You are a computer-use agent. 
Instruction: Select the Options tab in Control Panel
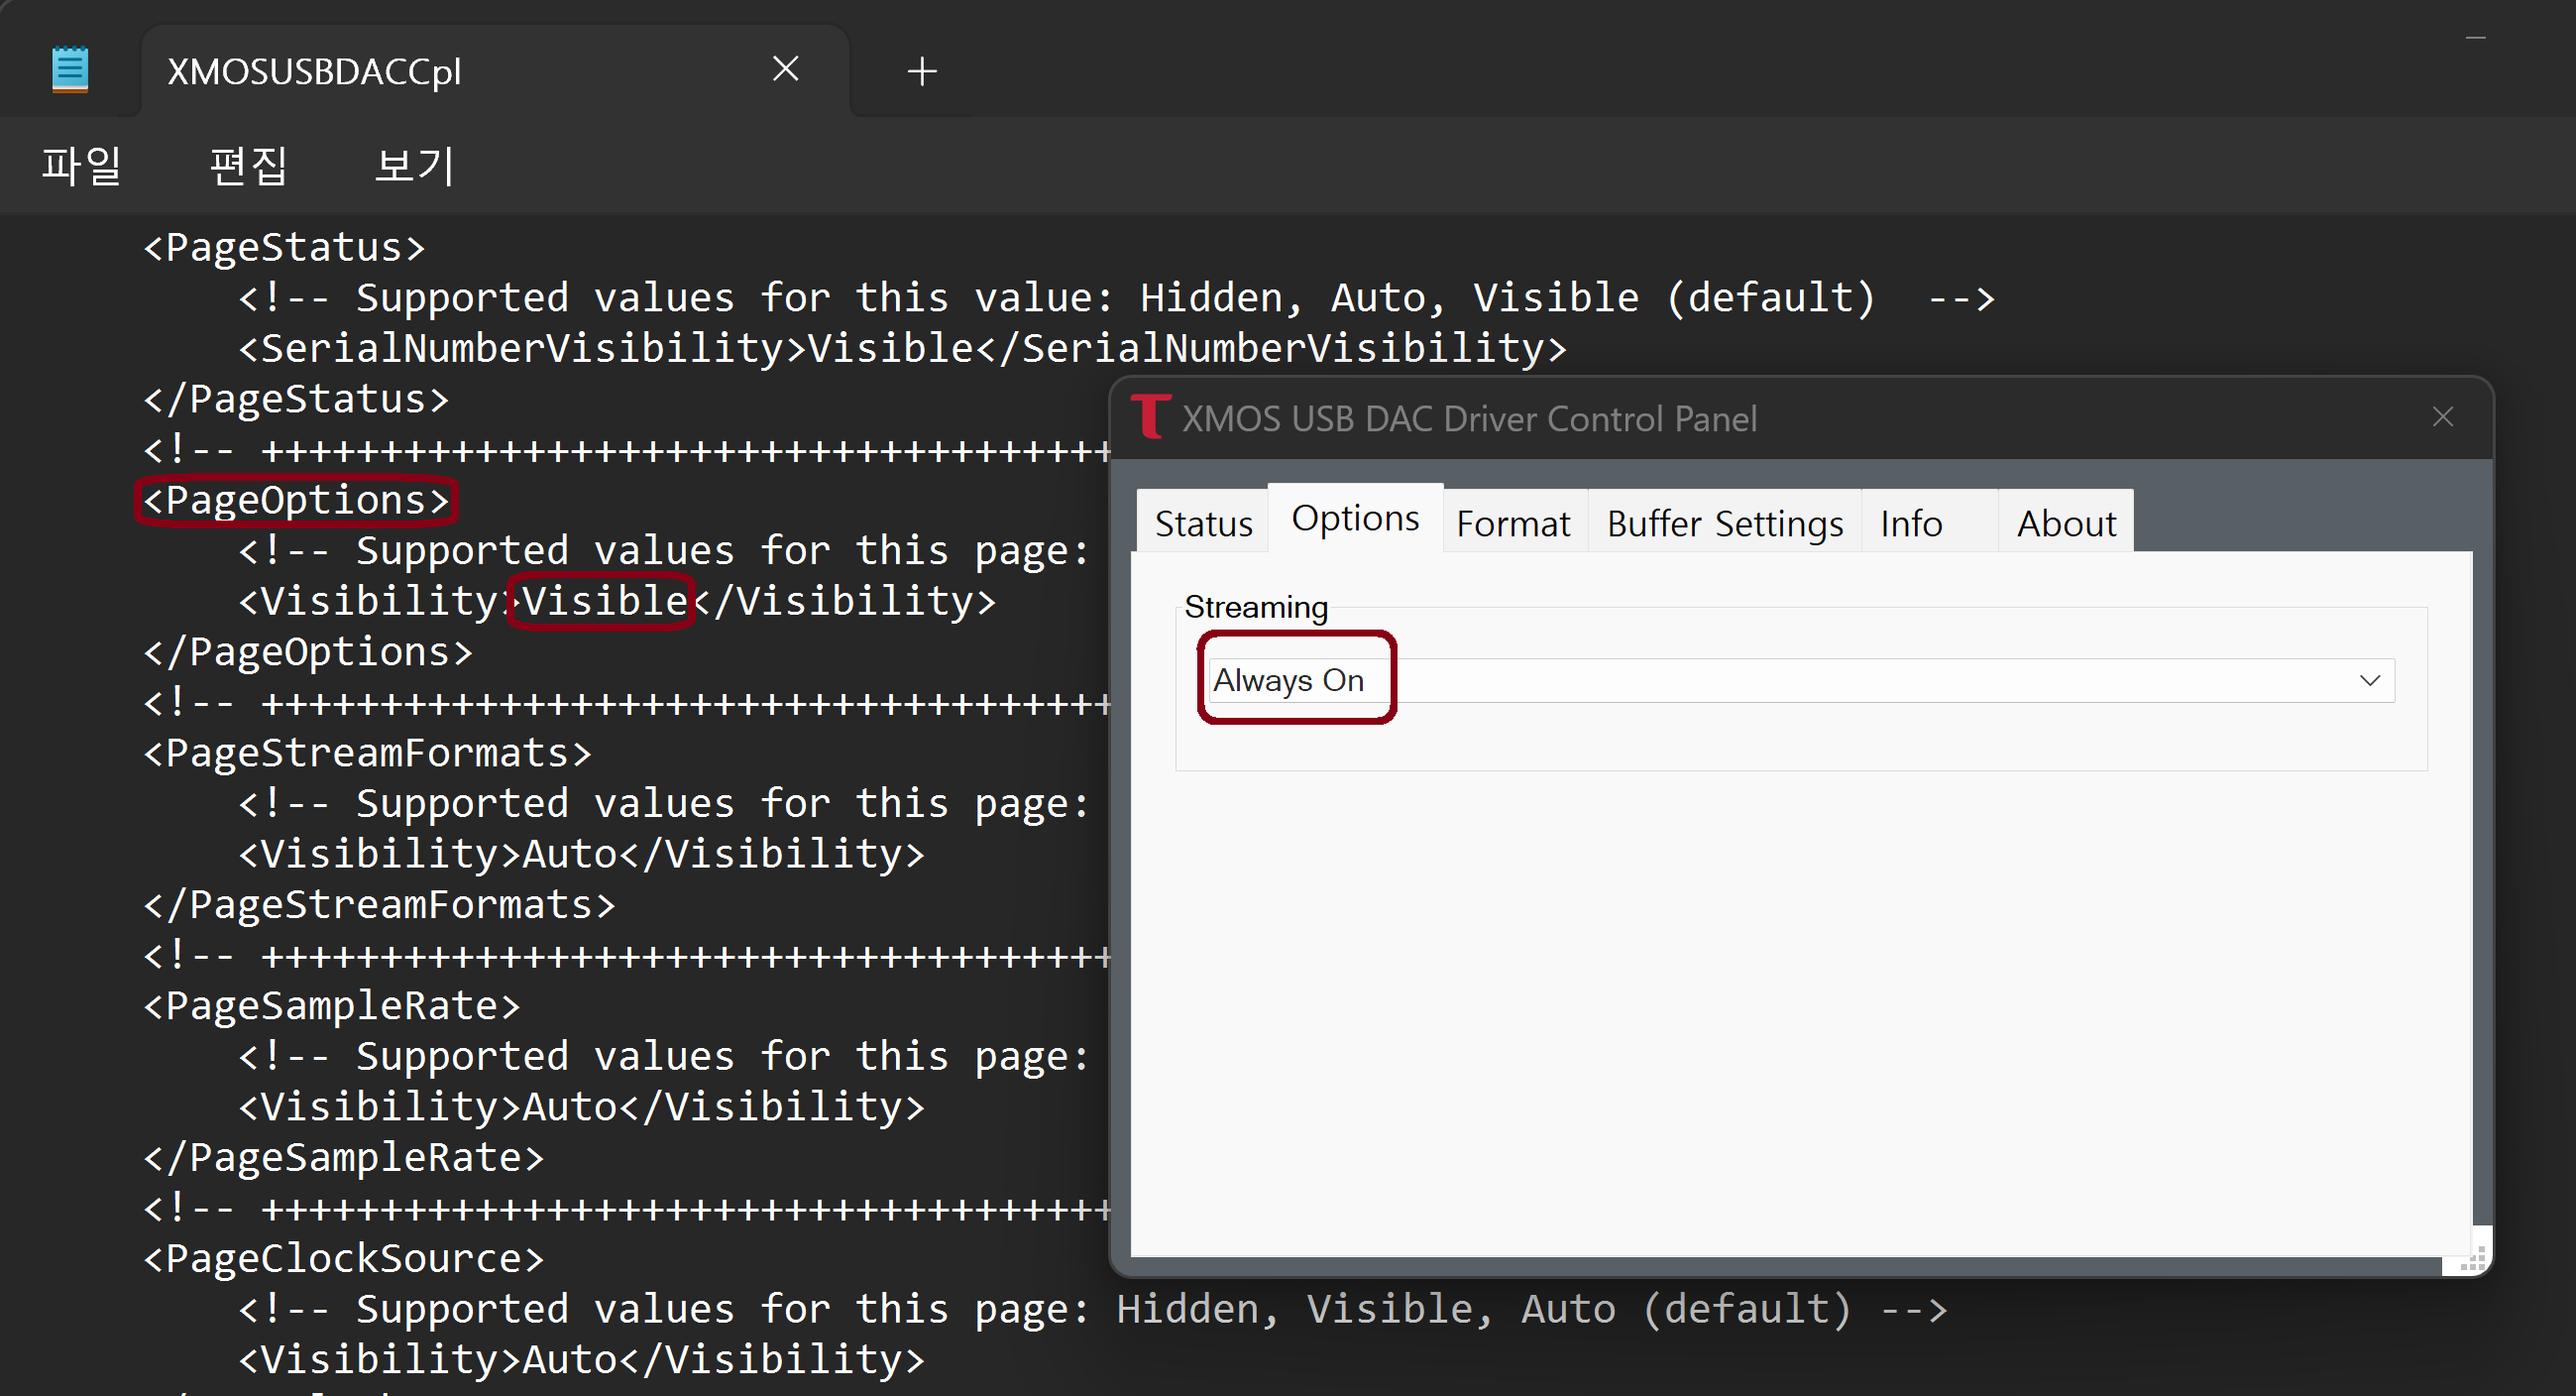pos(1355,518)
